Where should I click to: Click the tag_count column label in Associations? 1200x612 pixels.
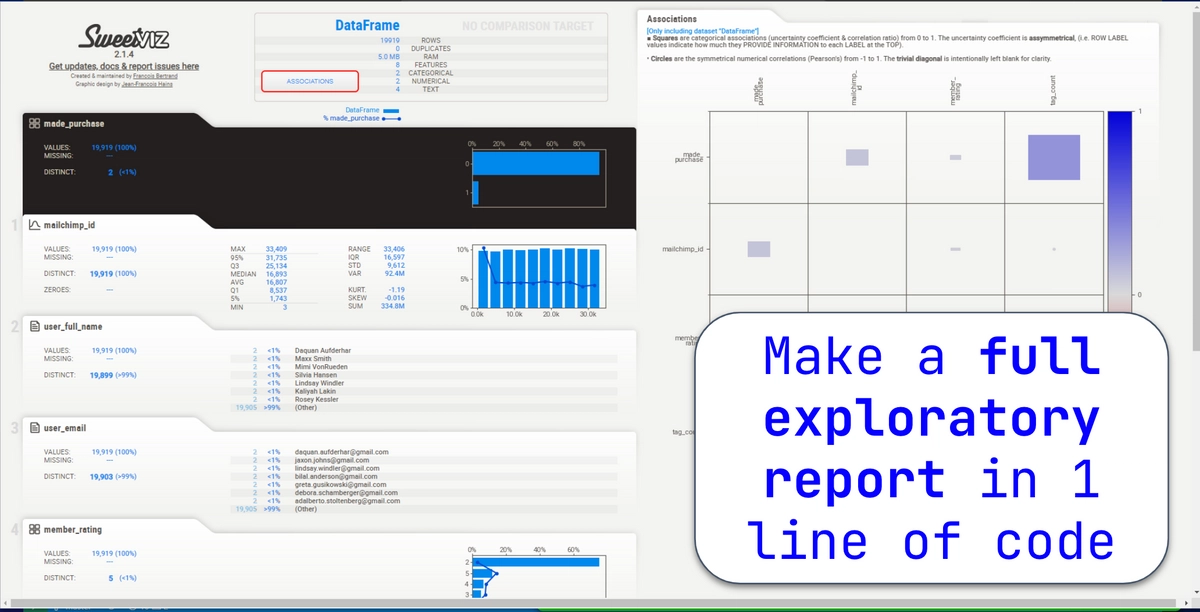click(1054, 90)
